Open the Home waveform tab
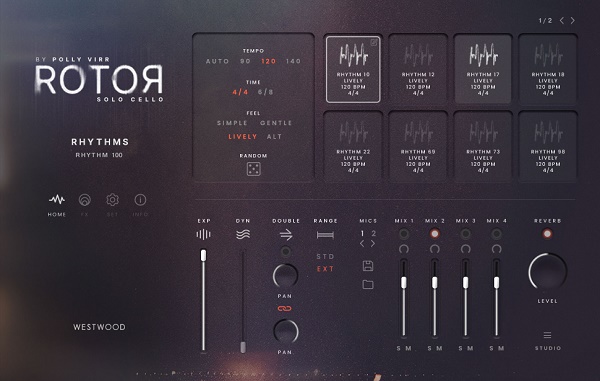 pos(57,199)
